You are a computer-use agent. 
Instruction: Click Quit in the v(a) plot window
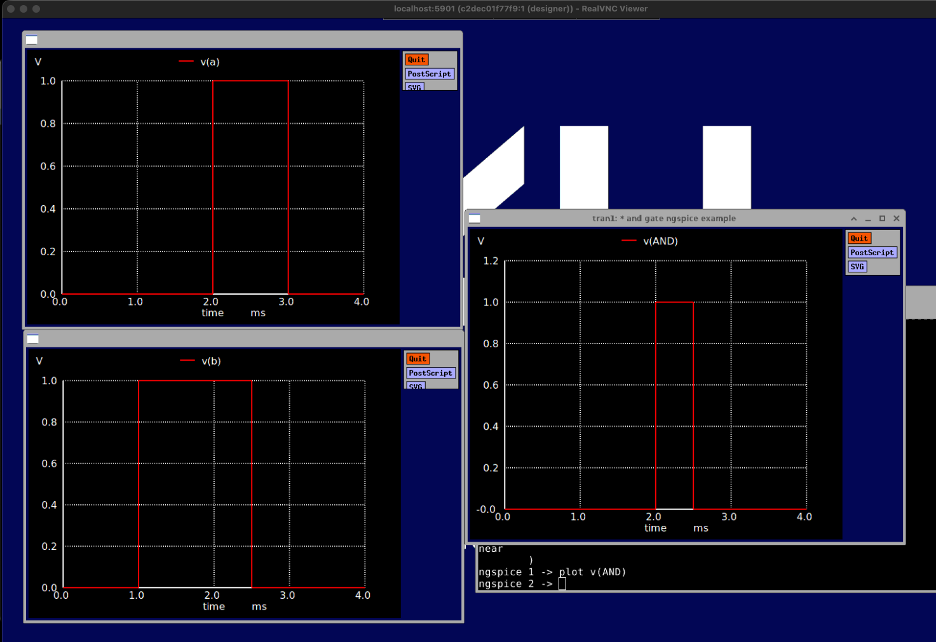click(416, 60)
